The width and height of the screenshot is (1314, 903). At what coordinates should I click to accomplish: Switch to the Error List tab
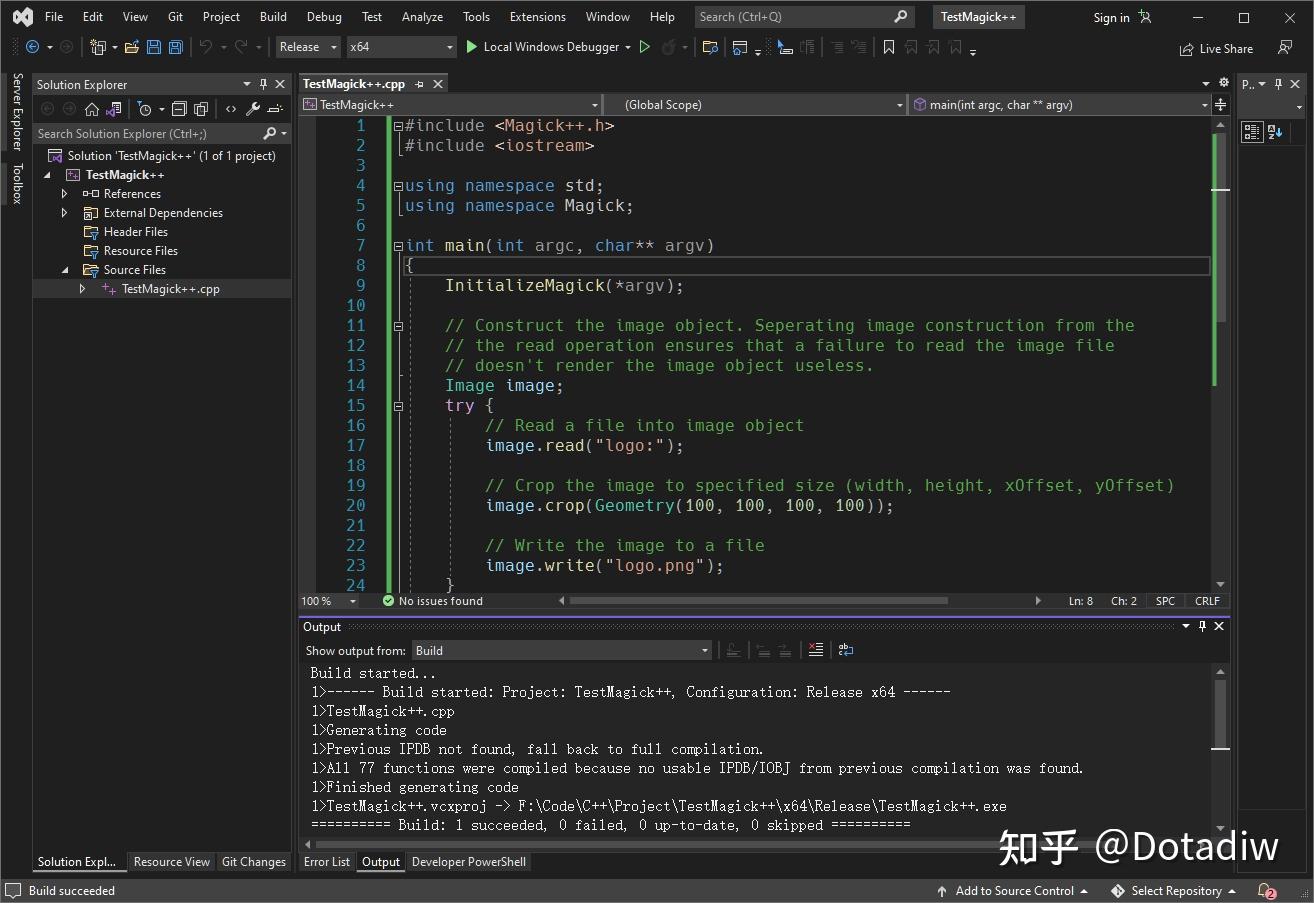pos(327,861)
